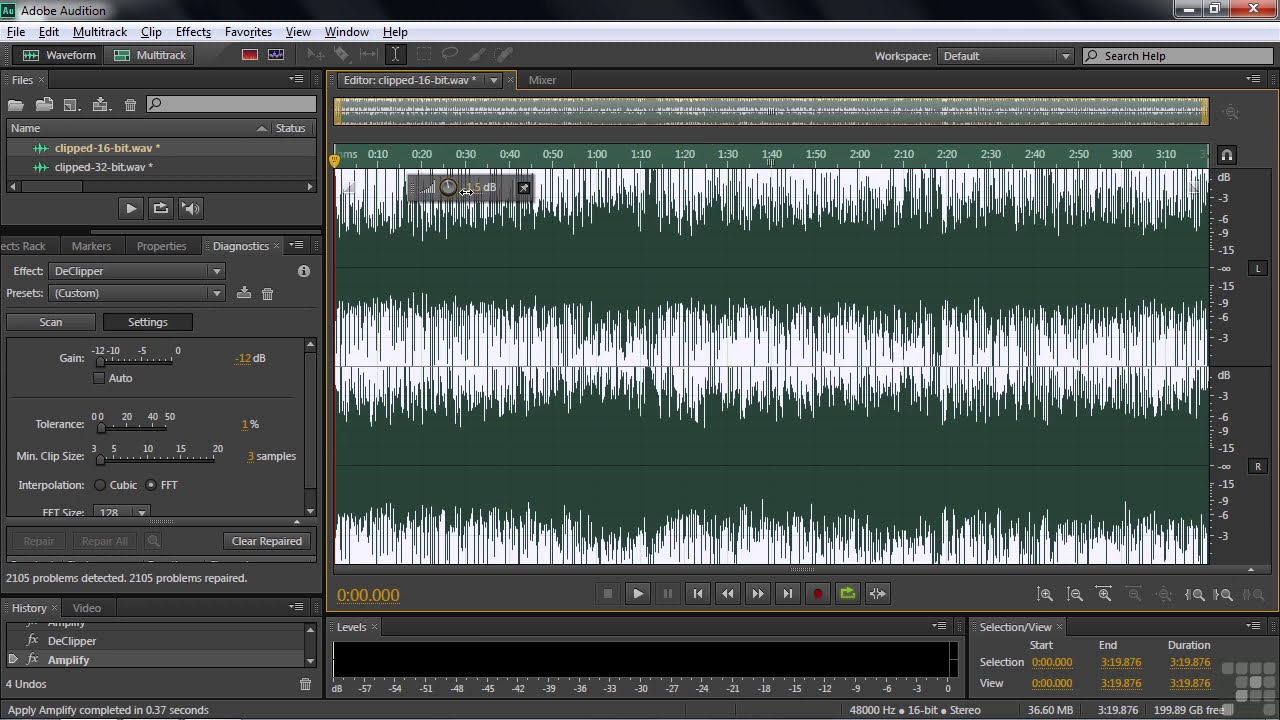
Task: Click the Record button
Action: [817, 593]
